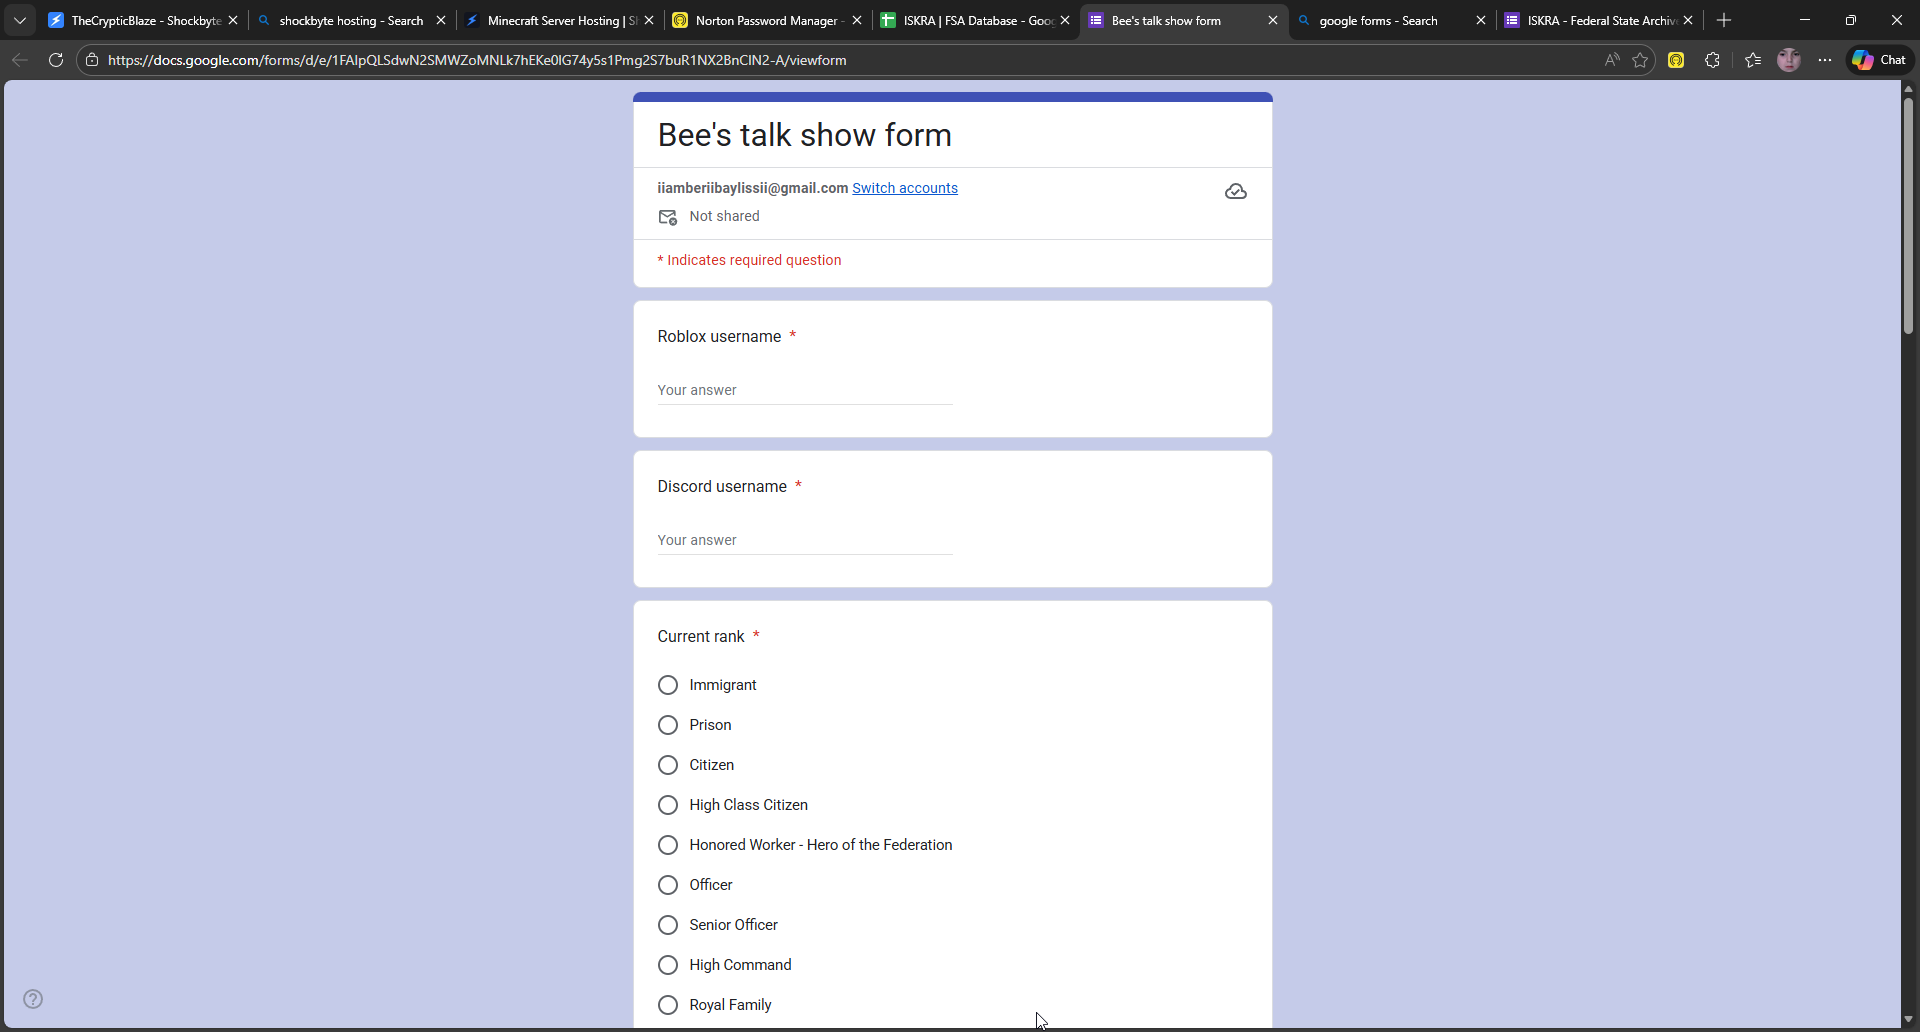Select the Senior Officer radio button
This screenshot has width=1920, height=1032.
coord(668,925)
